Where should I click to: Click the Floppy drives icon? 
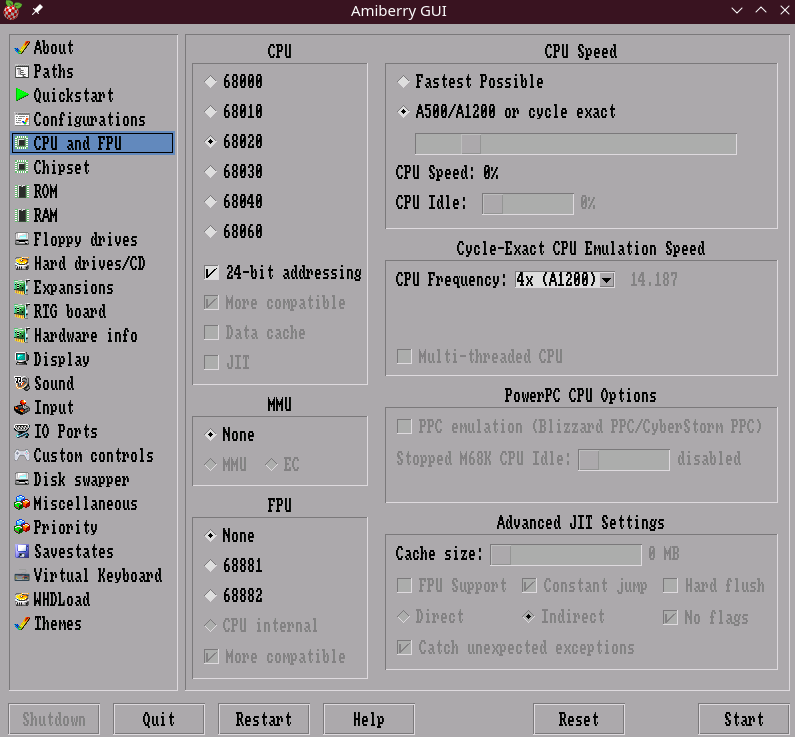click(22, 239)
